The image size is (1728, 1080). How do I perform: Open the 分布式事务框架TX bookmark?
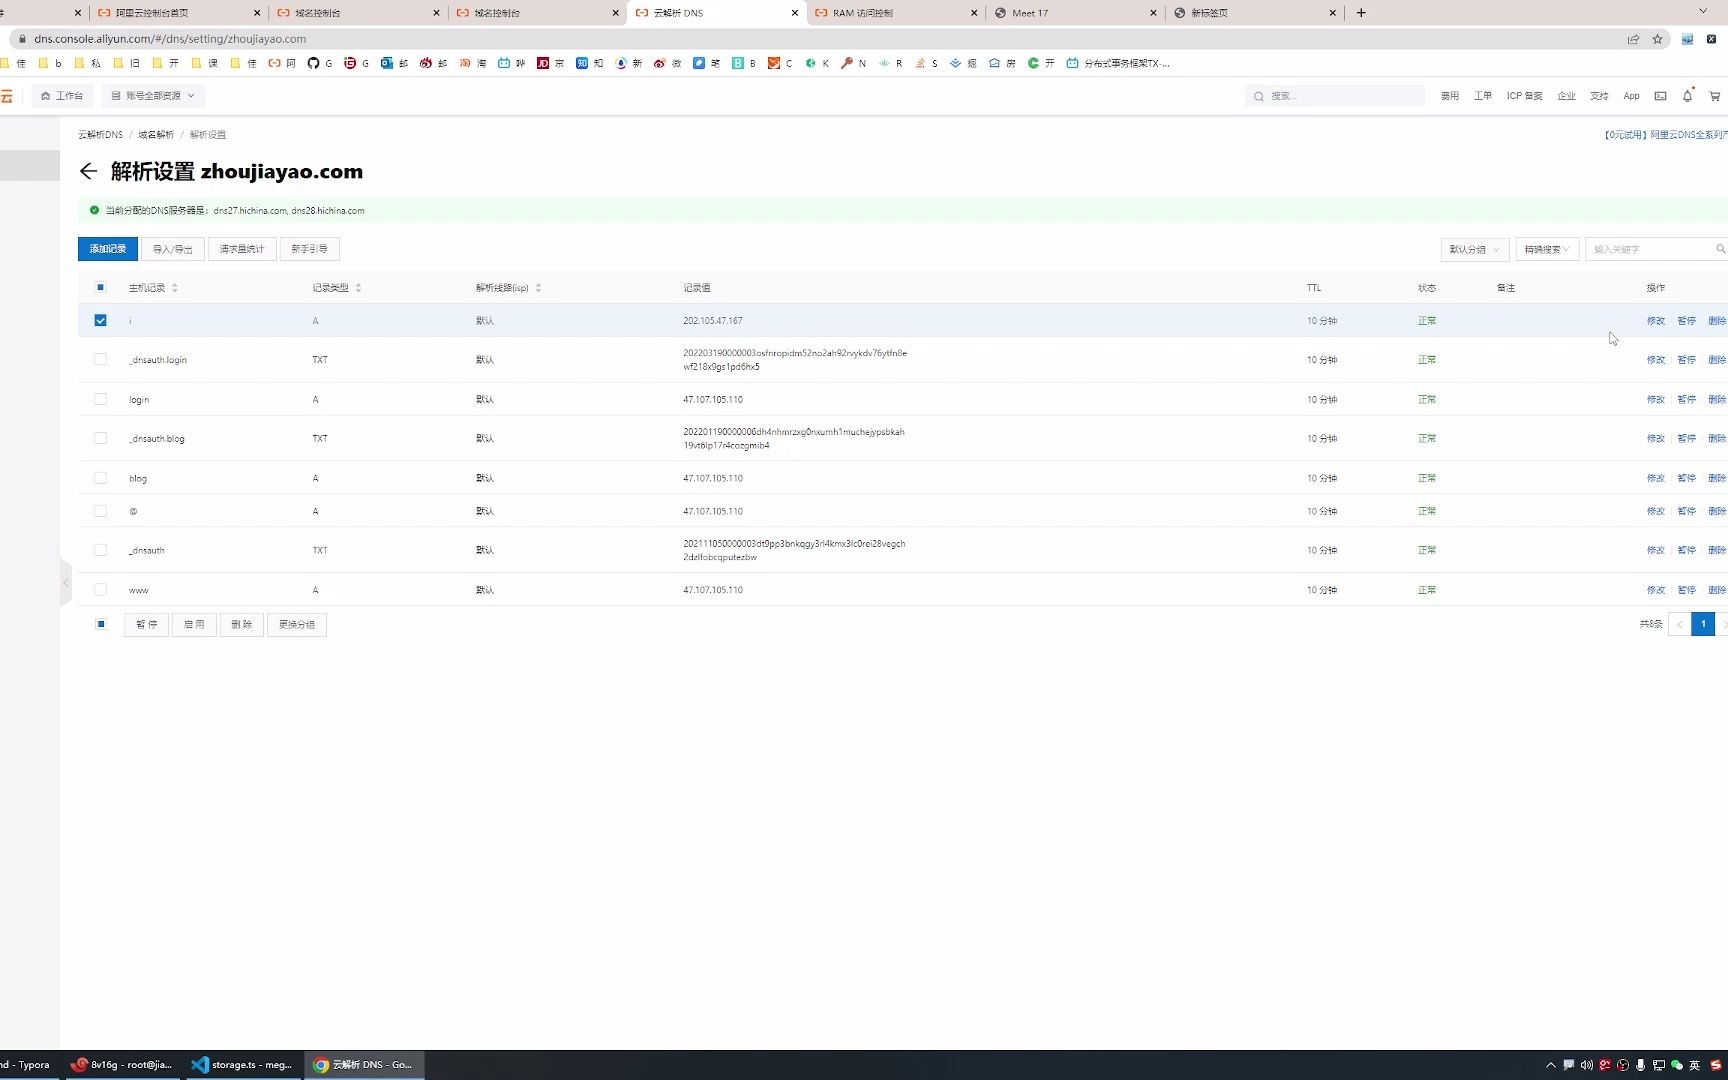click(1117, 63)
